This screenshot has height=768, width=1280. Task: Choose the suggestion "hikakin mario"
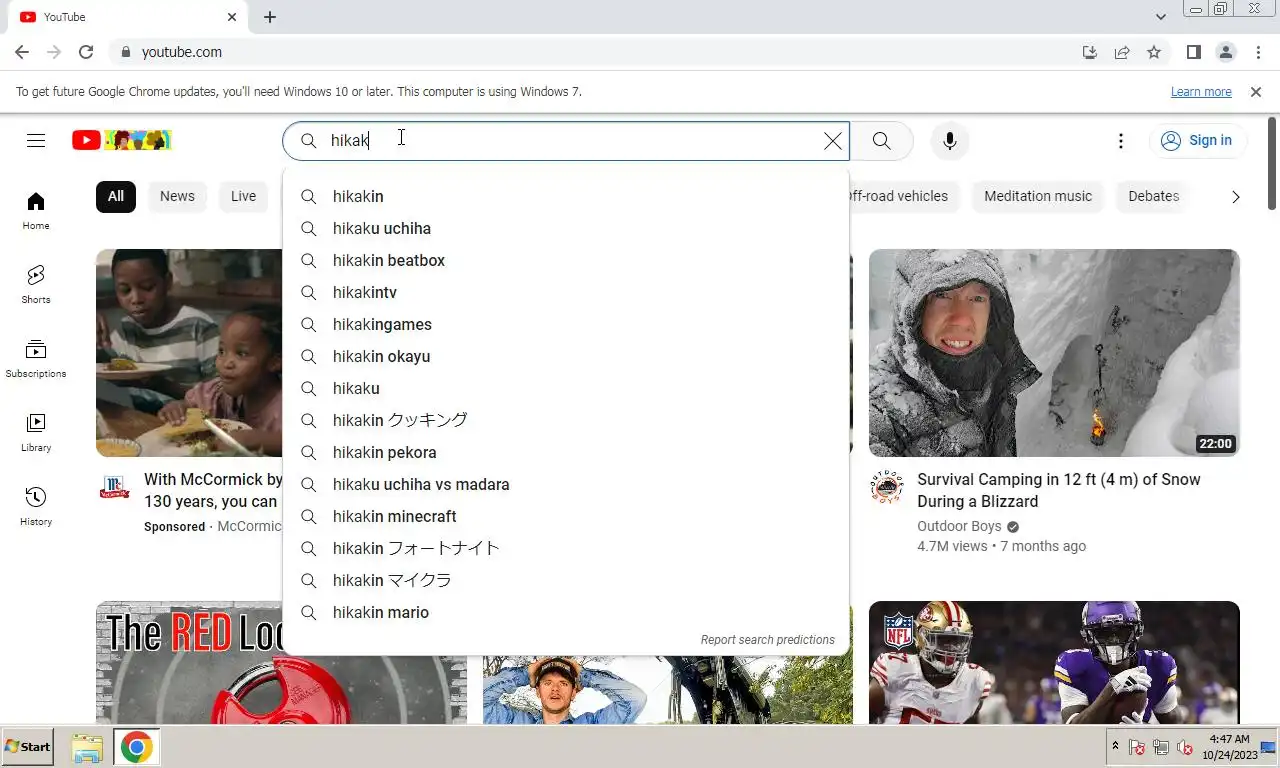(566, 612)
